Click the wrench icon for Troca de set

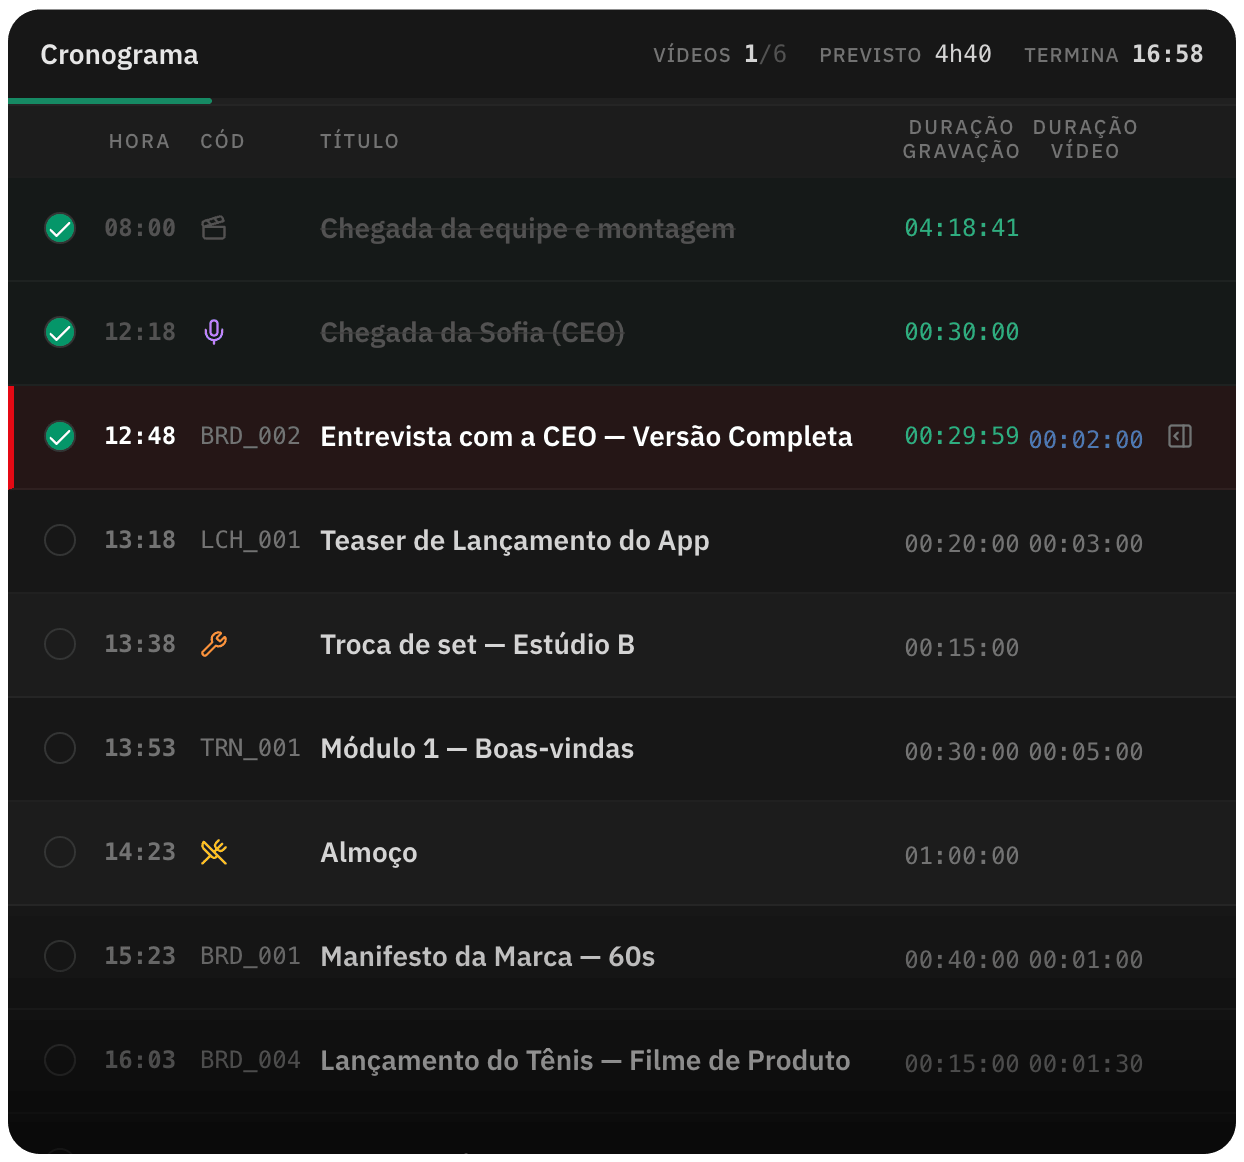pyautogui.click(x=214, y=644)
